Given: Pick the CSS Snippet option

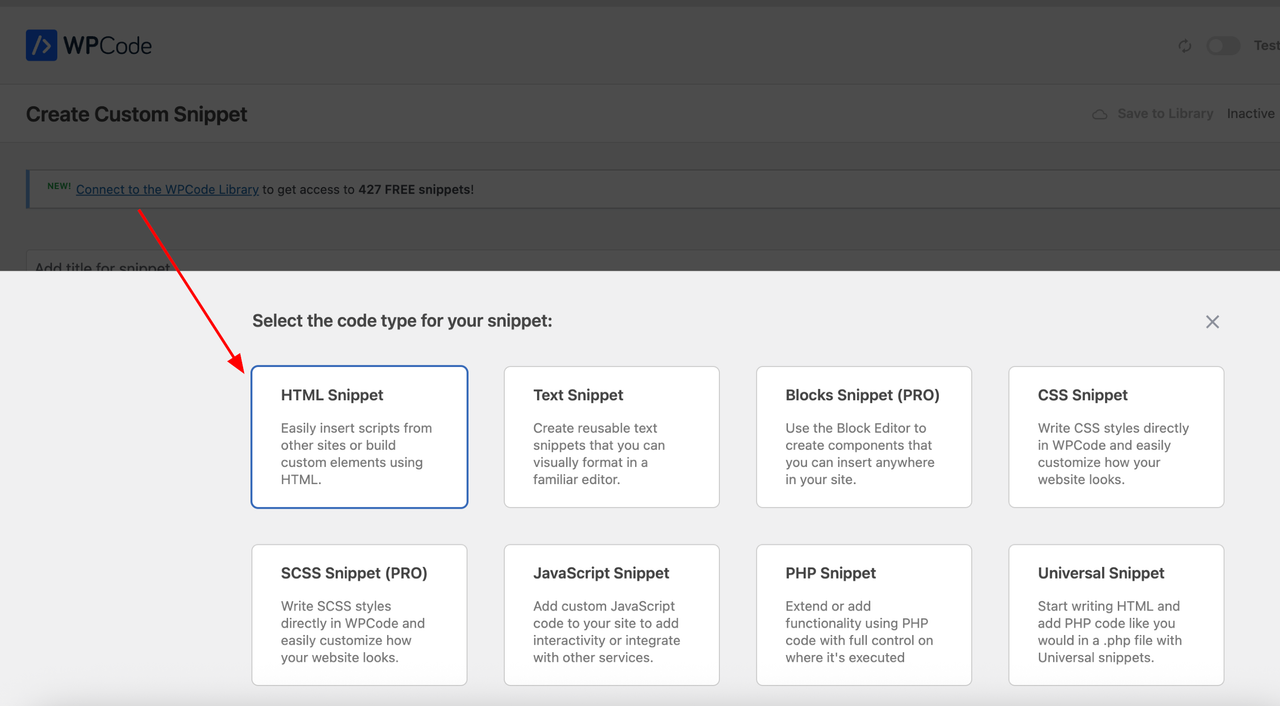Looking at the screenshot, I should coord(1115,437).
